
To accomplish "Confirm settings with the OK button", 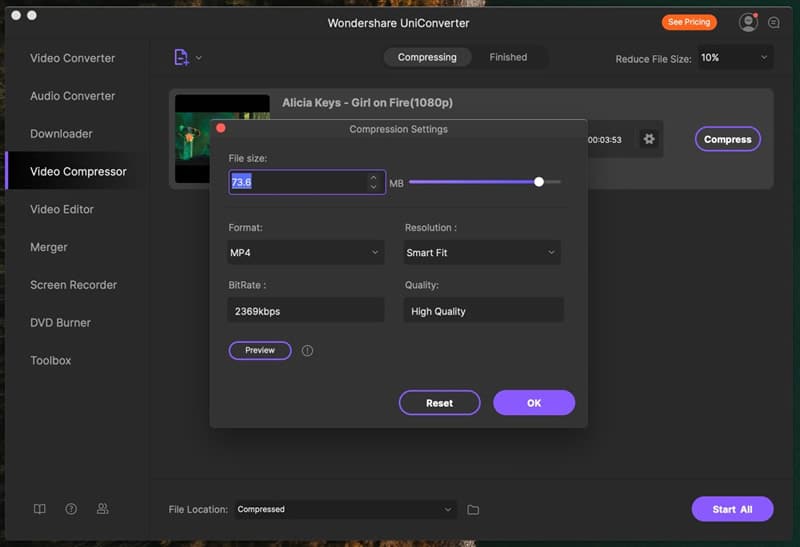I will pos(534,403).
